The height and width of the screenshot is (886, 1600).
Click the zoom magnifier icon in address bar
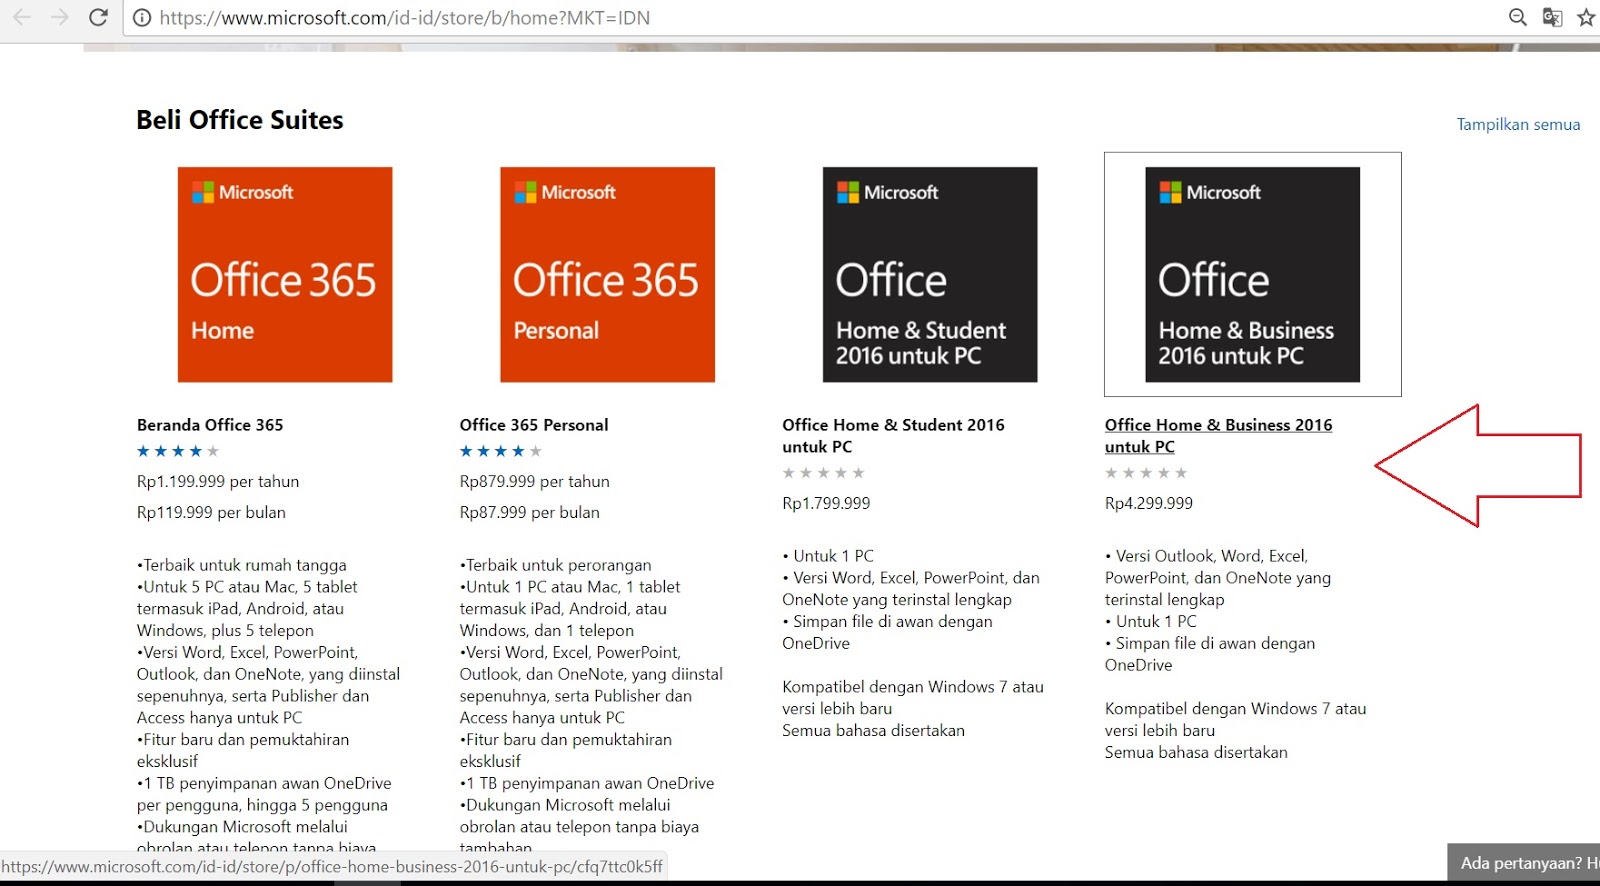[x=1517, y=17]
